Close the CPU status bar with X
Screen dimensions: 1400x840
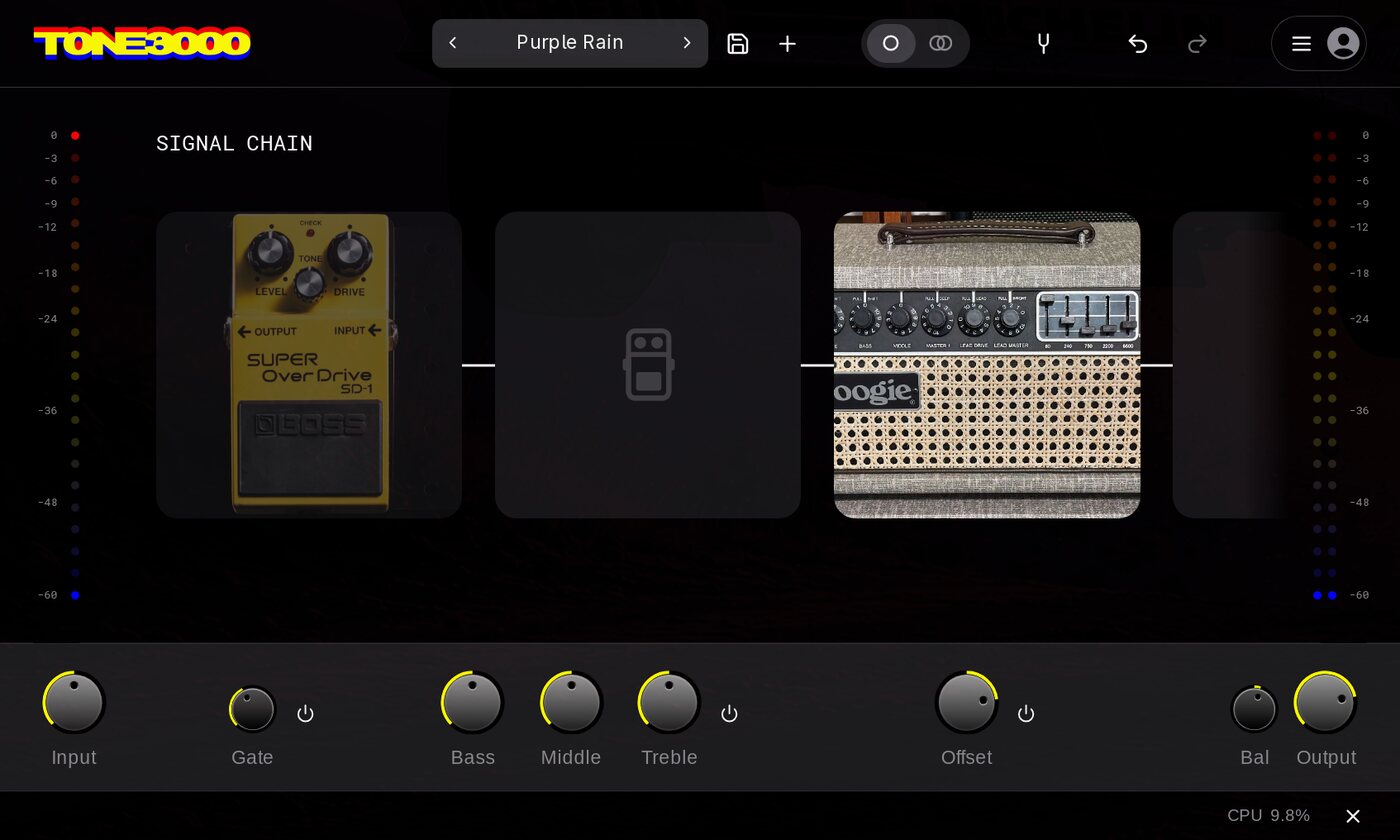[1353, 816]
